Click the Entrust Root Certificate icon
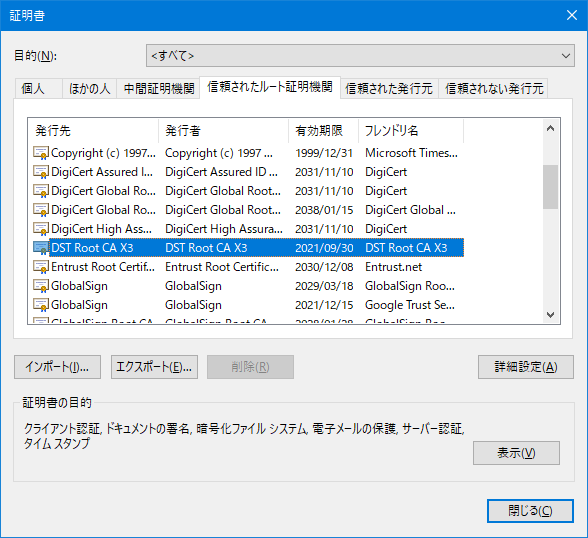 pos(41,267)
